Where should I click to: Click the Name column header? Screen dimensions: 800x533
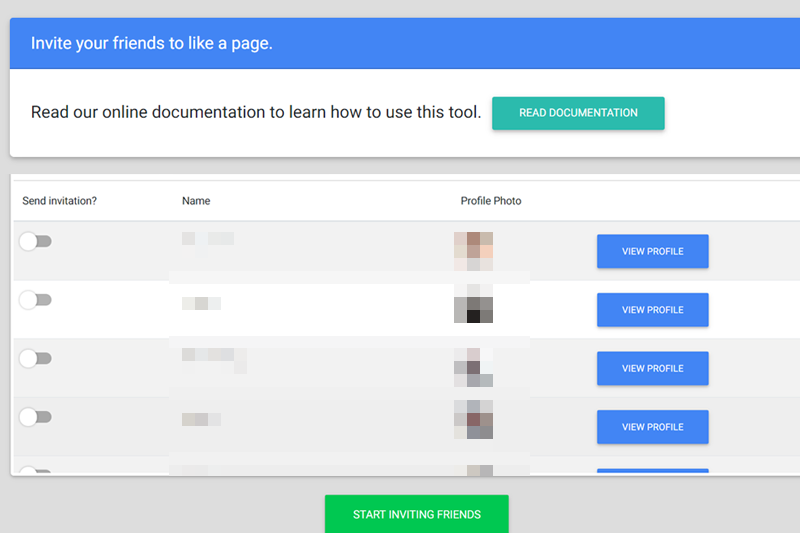click(x=196, y=201)
